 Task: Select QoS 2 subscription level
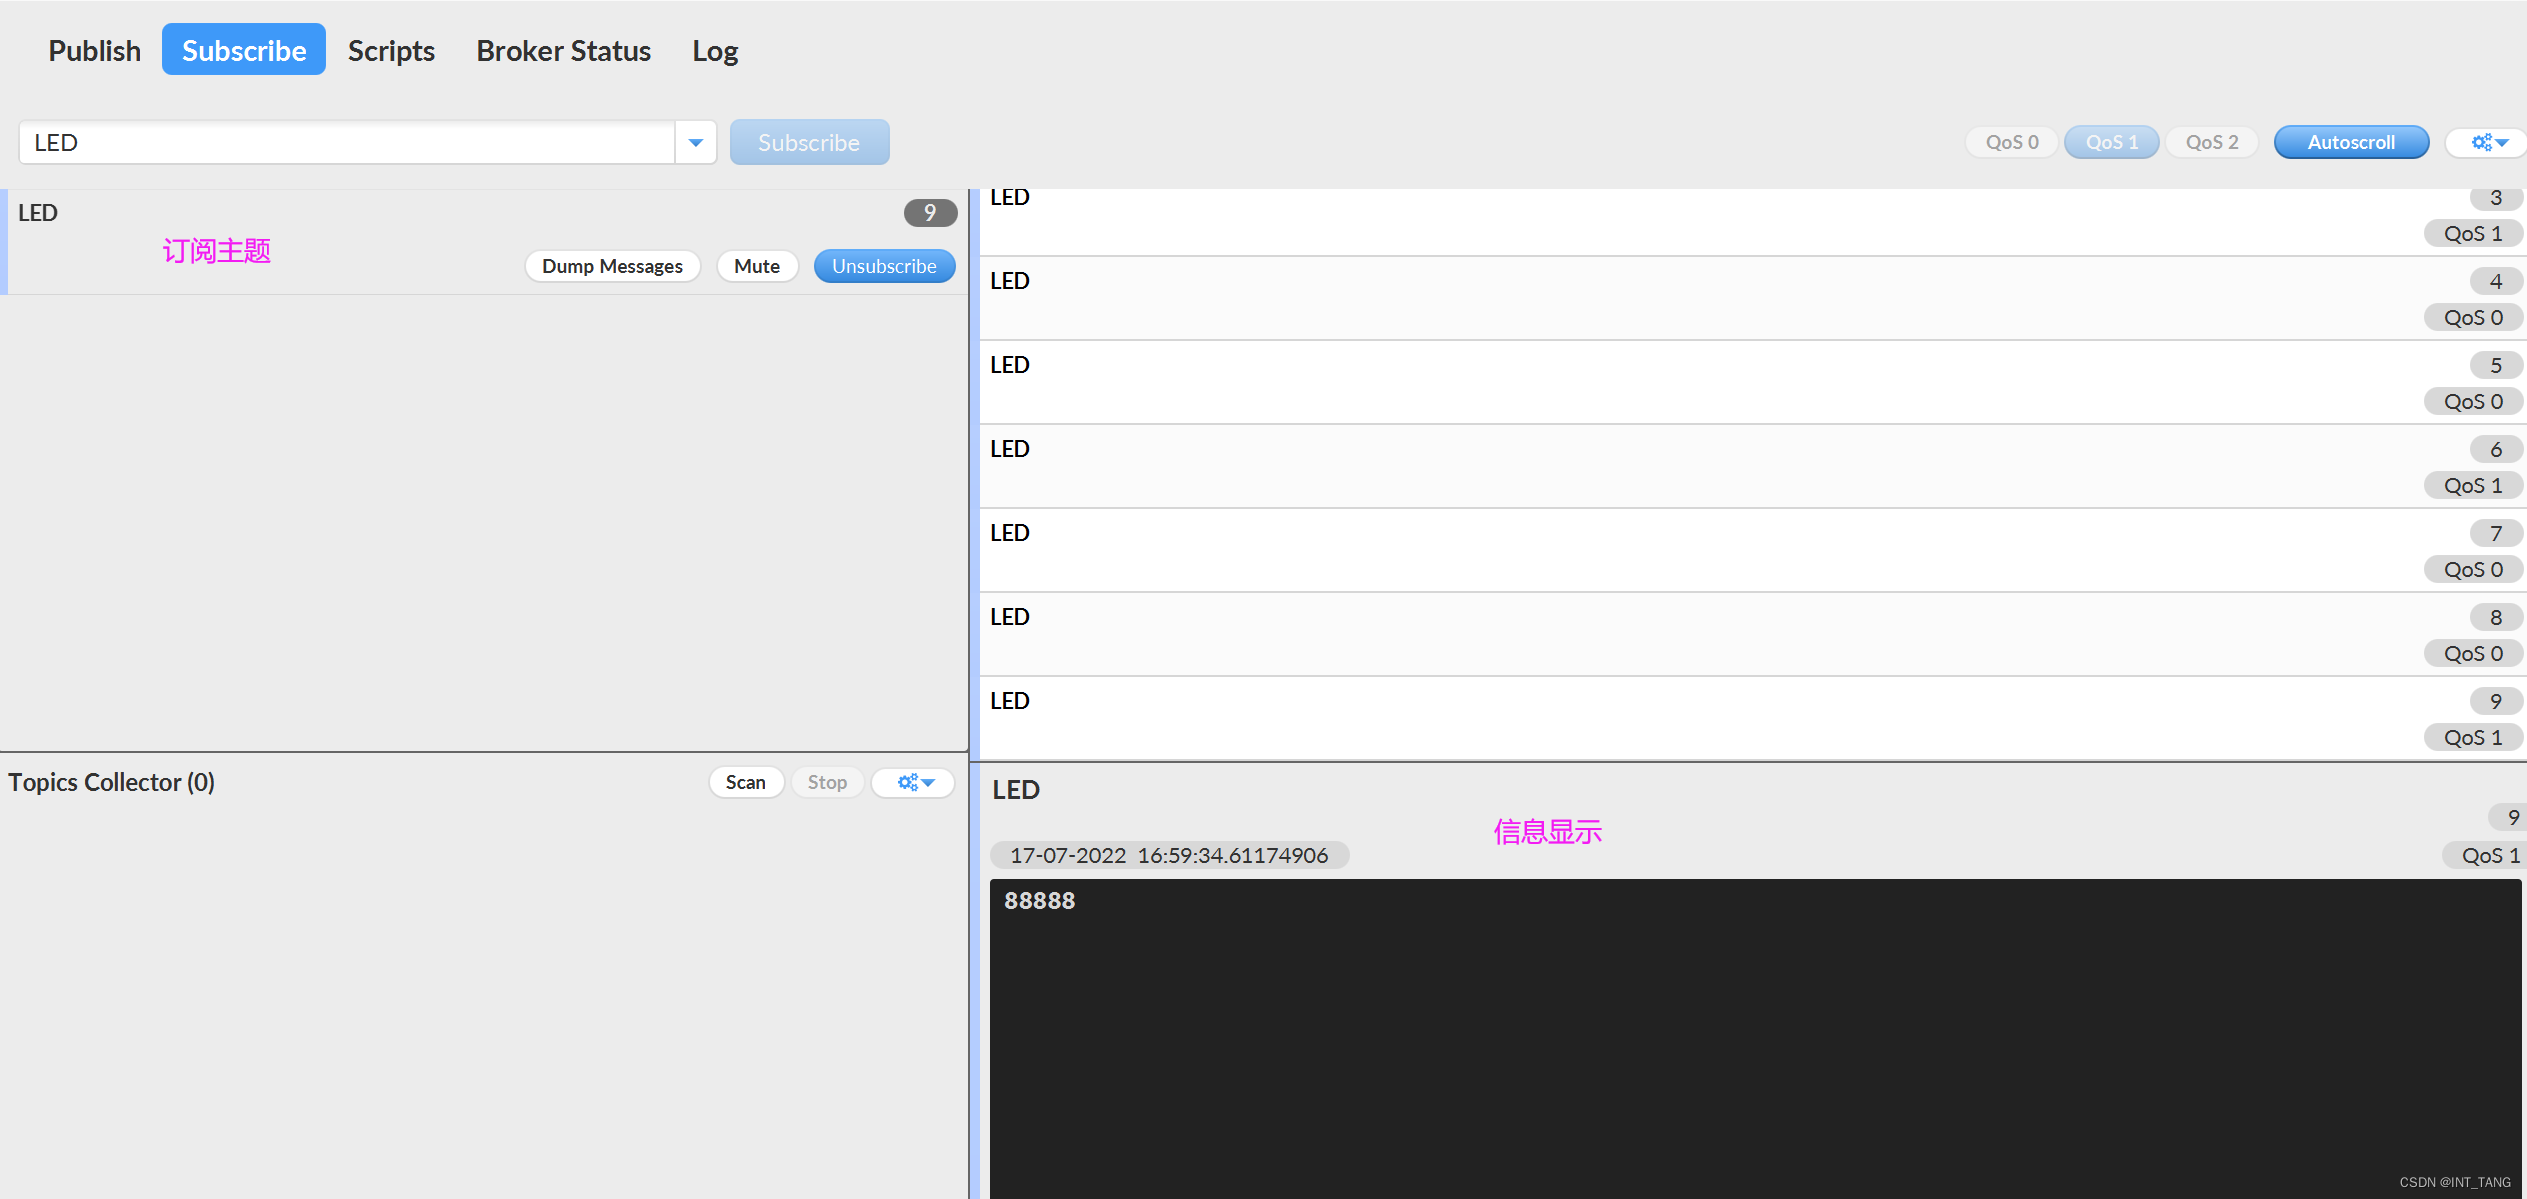[x=2211, y=143]
